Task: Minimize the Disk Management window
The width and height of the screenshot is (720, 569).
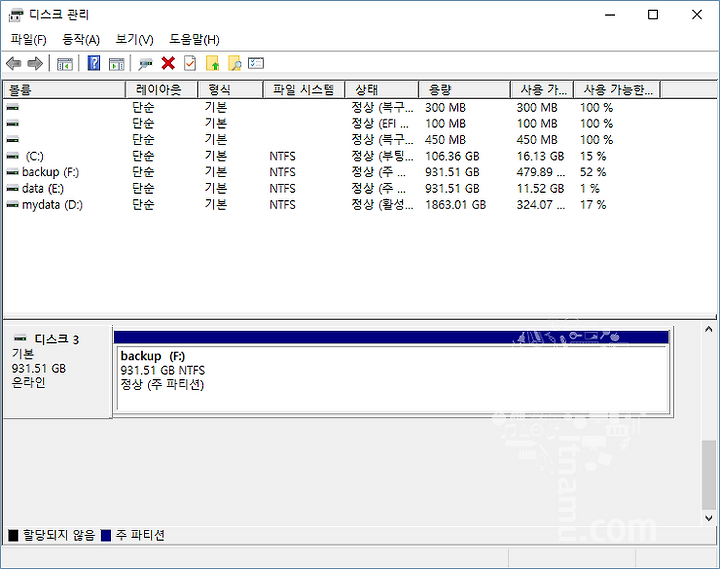Action: (610, 15)
